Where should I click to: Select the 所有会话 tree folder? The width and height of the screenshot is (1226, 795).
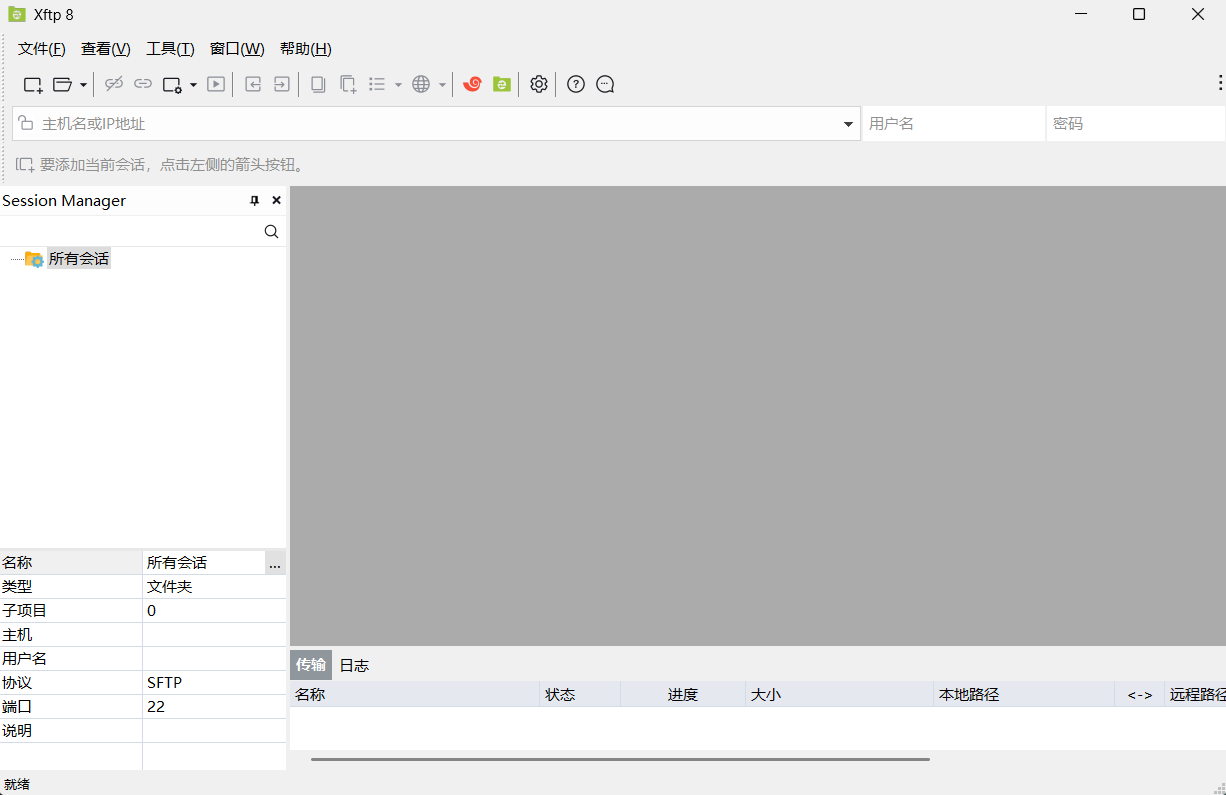79,259
